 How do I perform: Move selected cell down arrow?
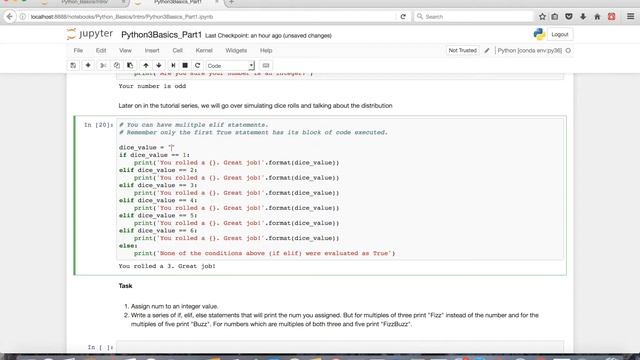pos(159,65)
